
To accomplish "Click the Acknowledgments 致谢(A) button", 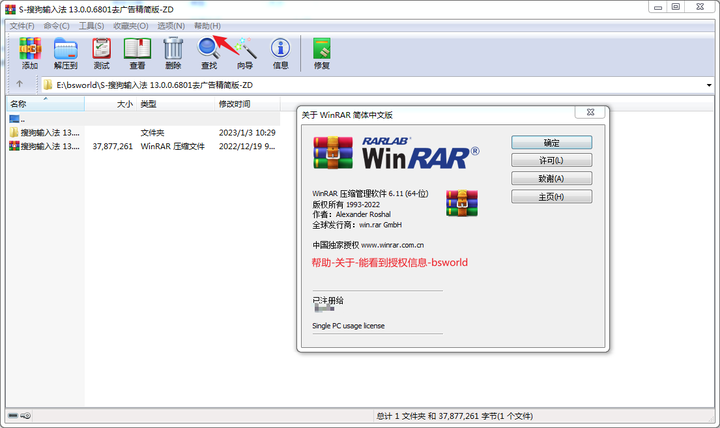I will click(x=551, y=179).
